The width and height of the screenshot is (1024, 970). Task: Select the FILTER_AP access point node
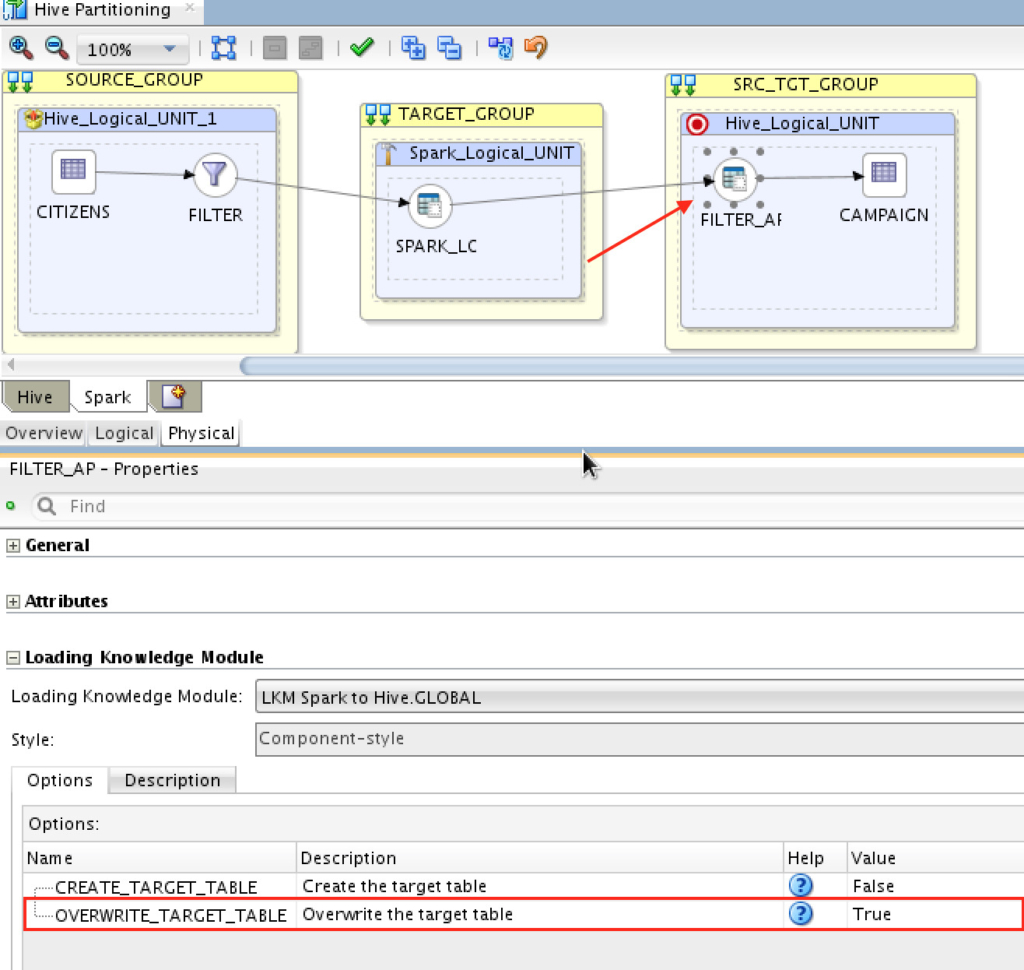click(x=735, y=178)
